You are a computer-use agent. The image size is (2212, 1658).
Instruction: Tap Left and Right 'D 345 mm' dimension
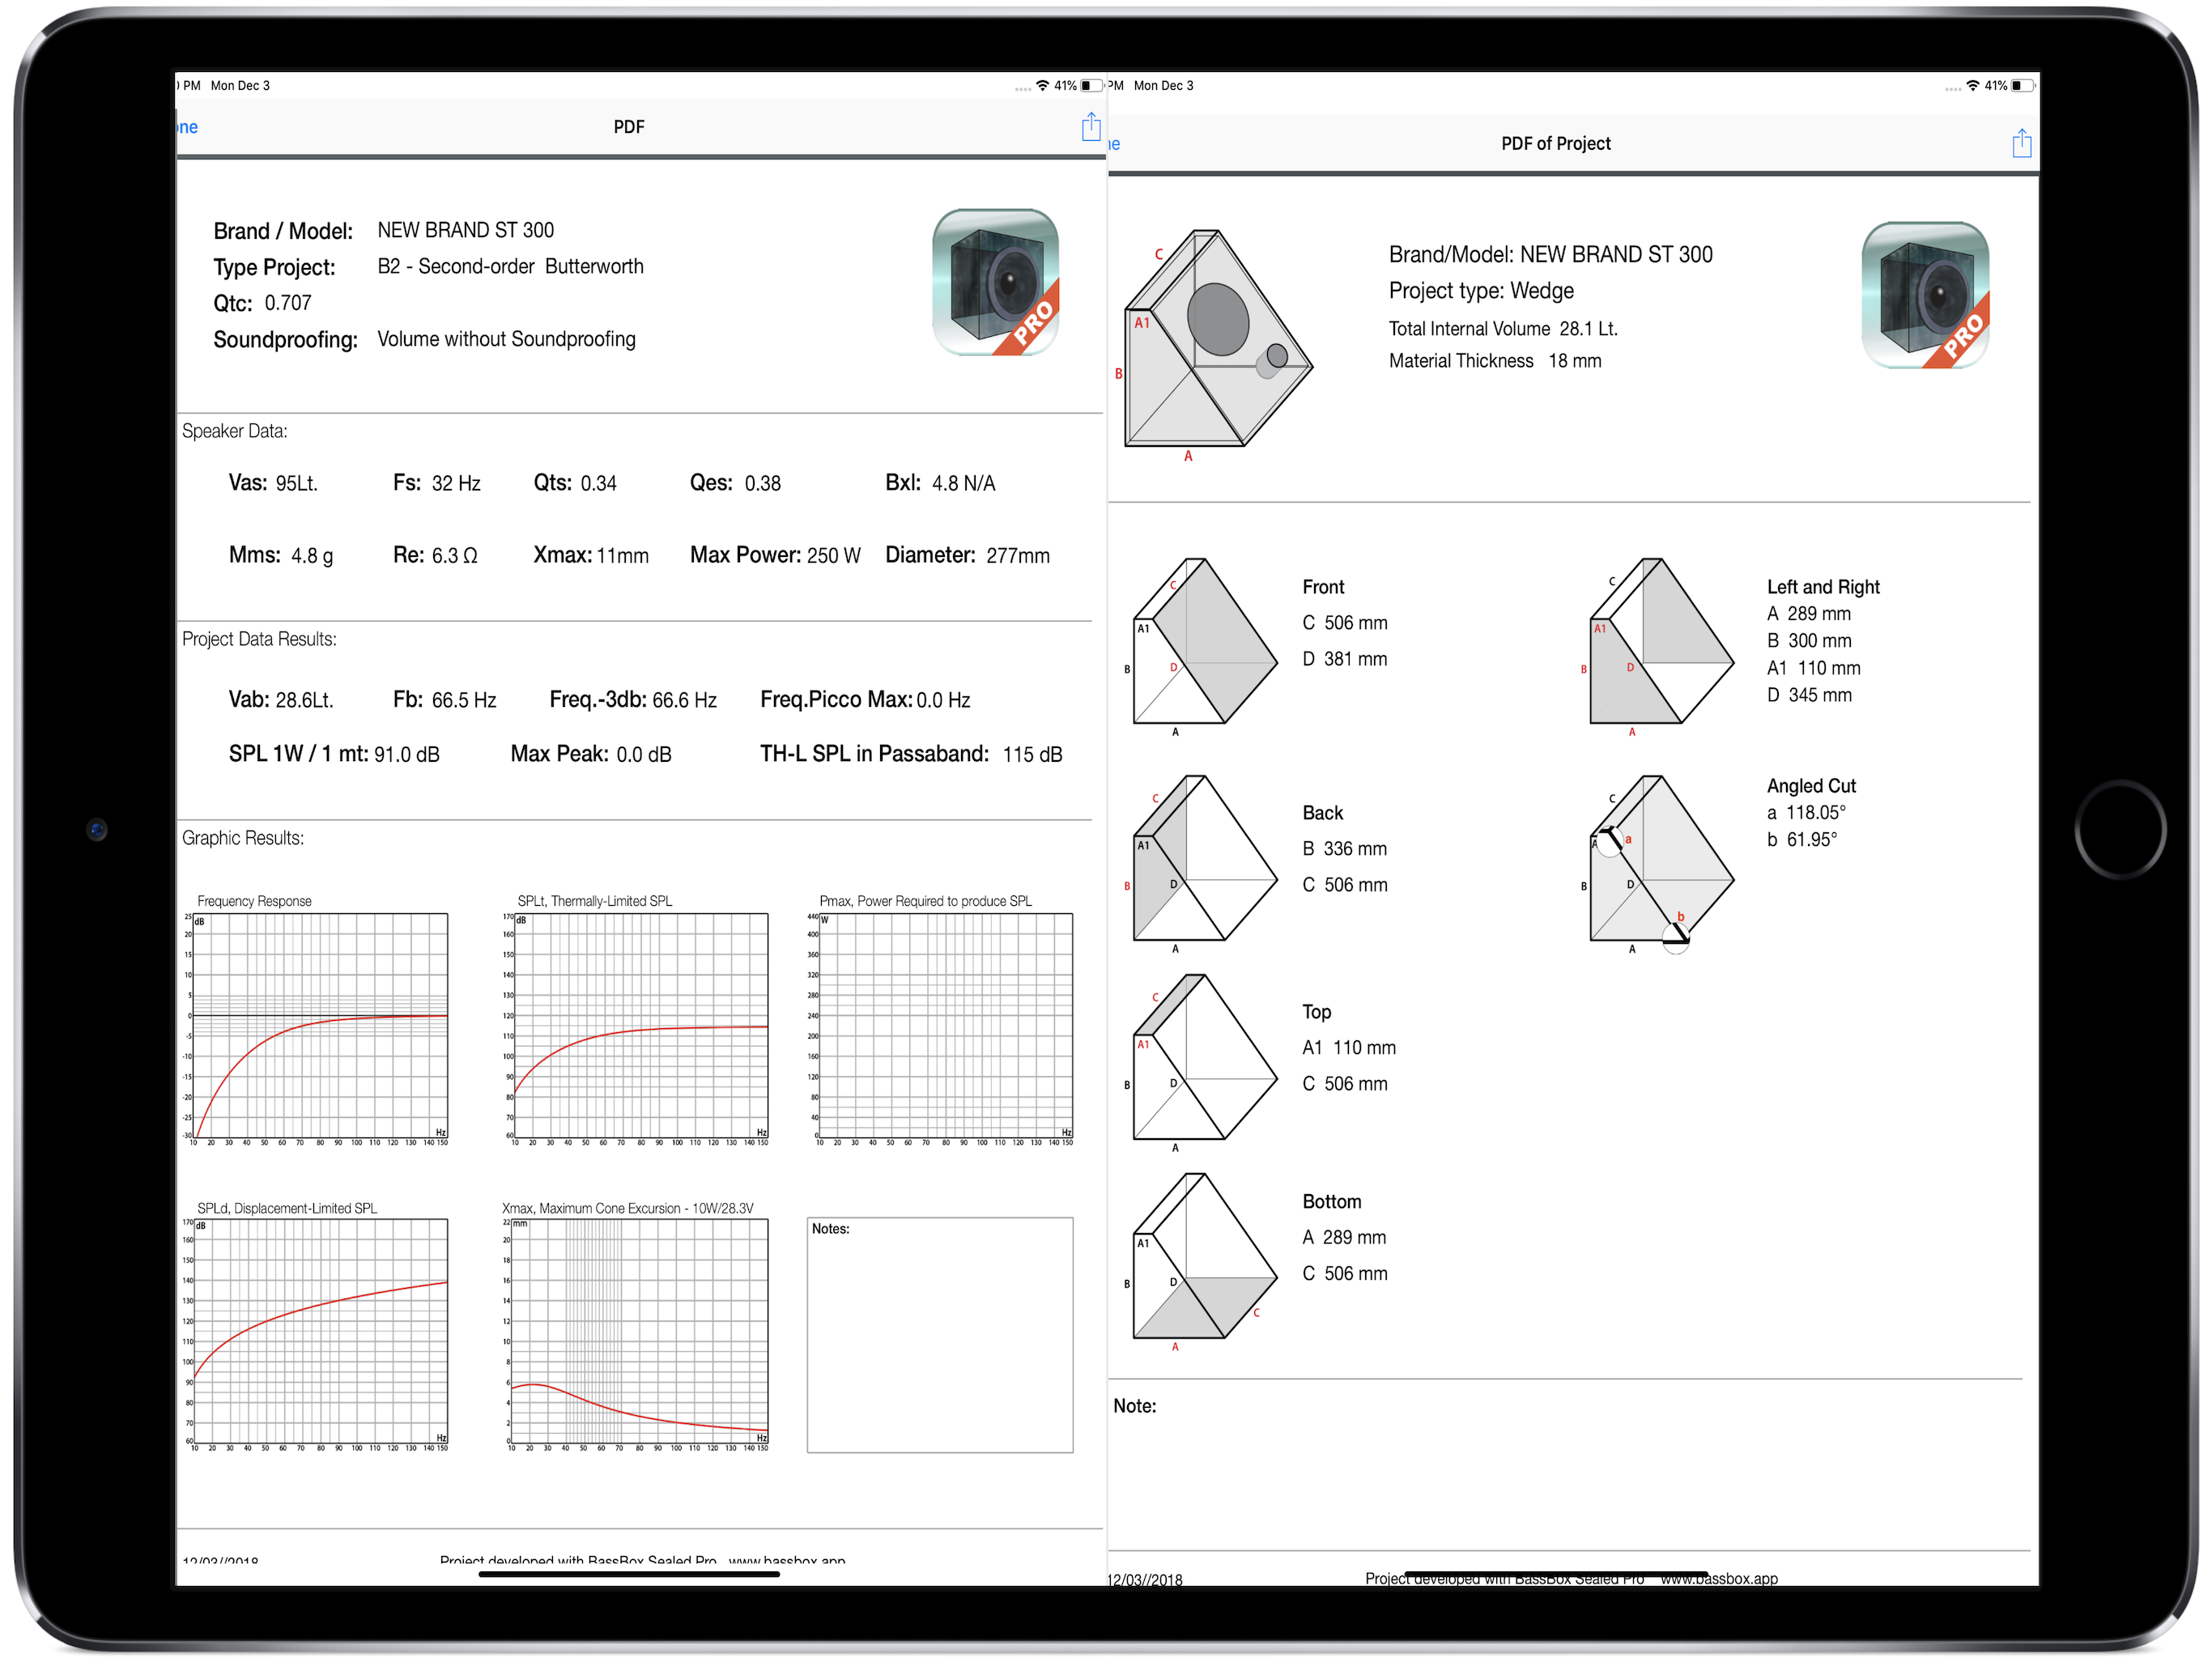coord(1809,695)
